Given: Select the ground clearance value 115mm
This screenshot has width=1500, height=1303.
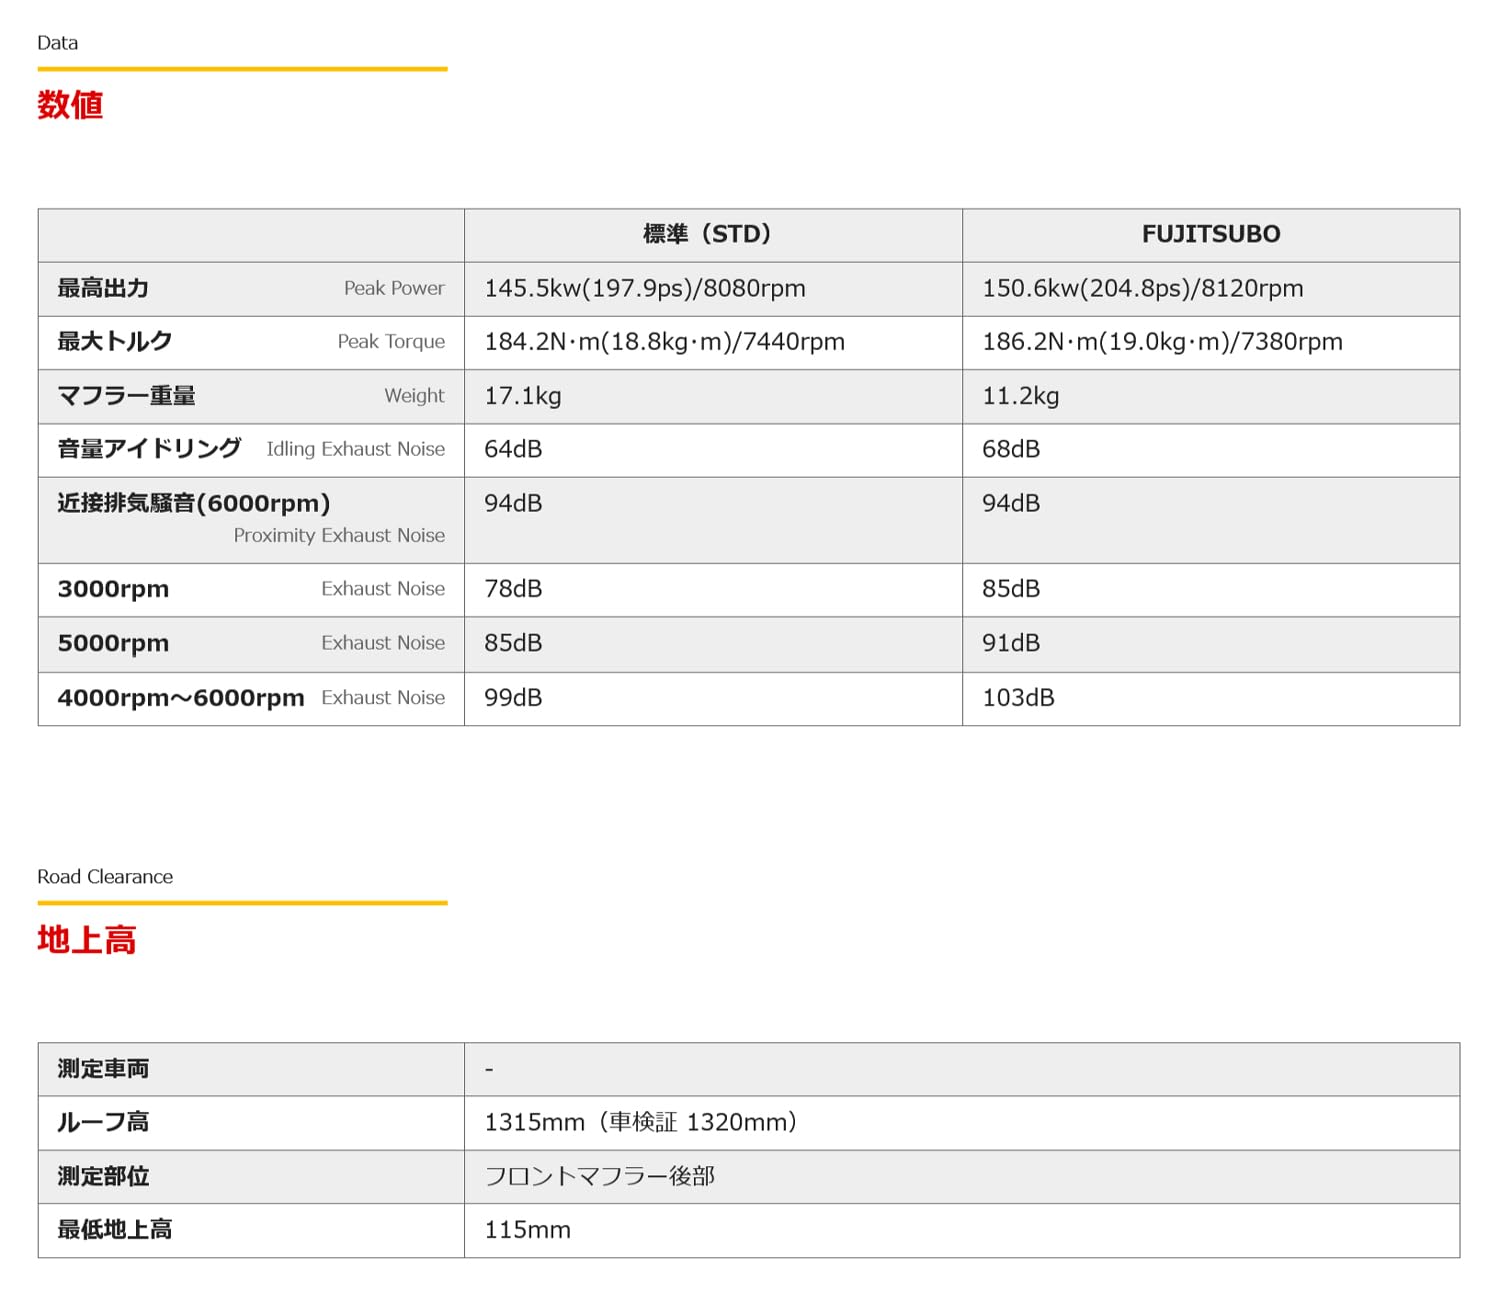Looking at the screenshot, I should click(x=527, y=1230).
